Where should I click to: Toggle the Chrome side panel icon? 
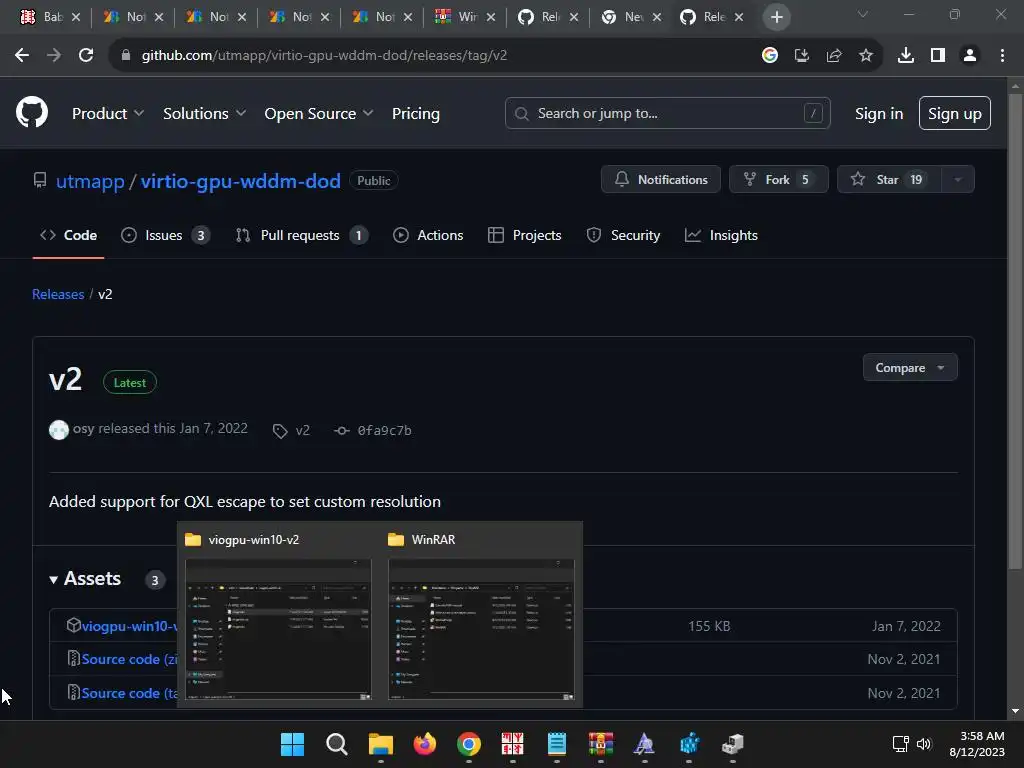point(938,56)
